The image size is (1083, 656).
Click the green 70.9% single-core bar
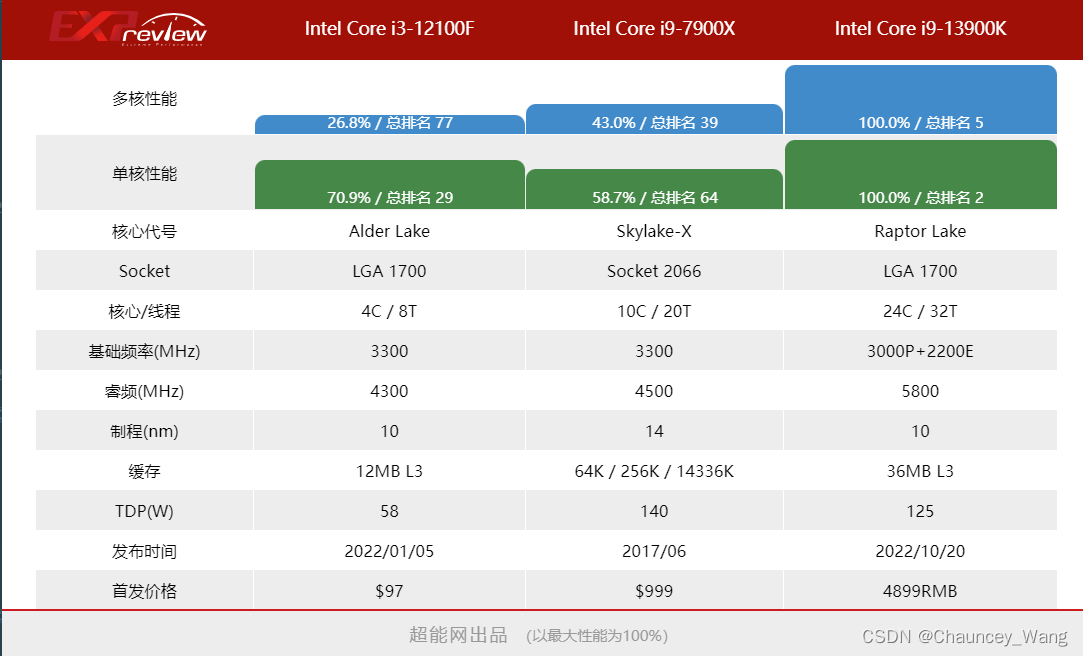click(390, 184)
